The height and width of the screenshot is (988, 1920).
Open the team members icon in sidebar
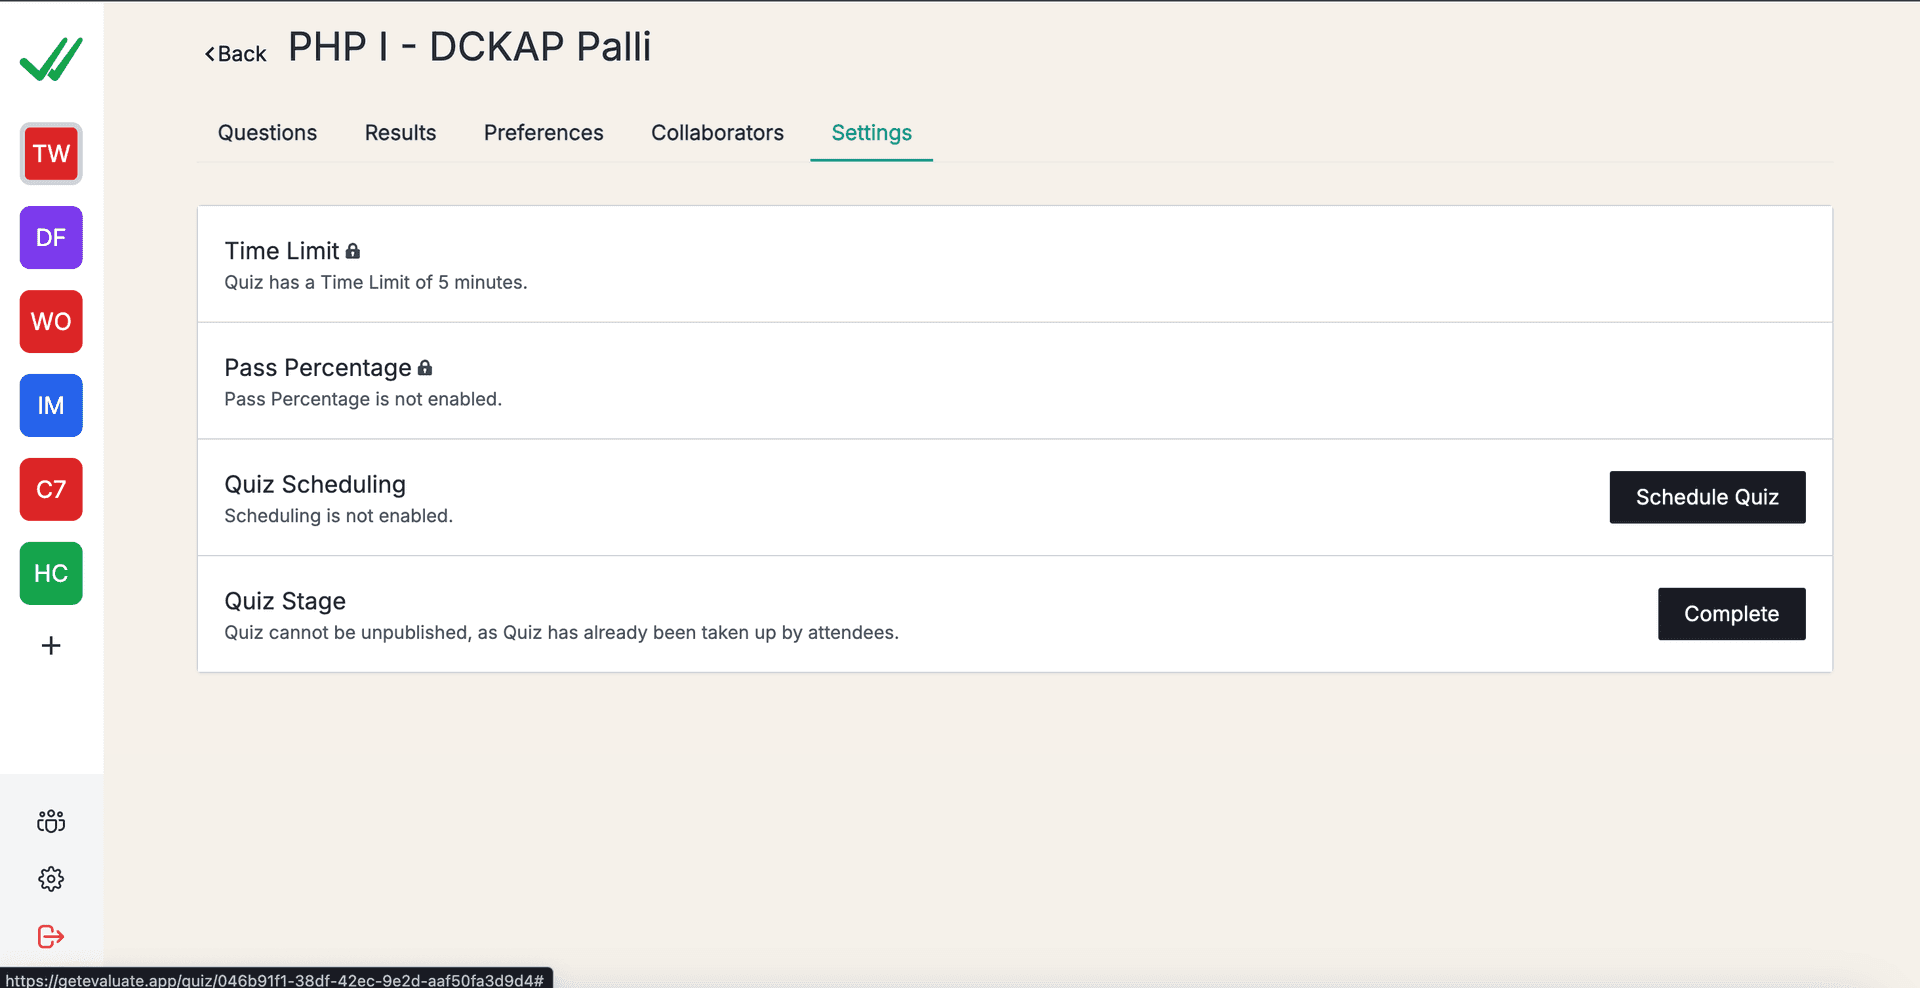(x=51, y=821)
